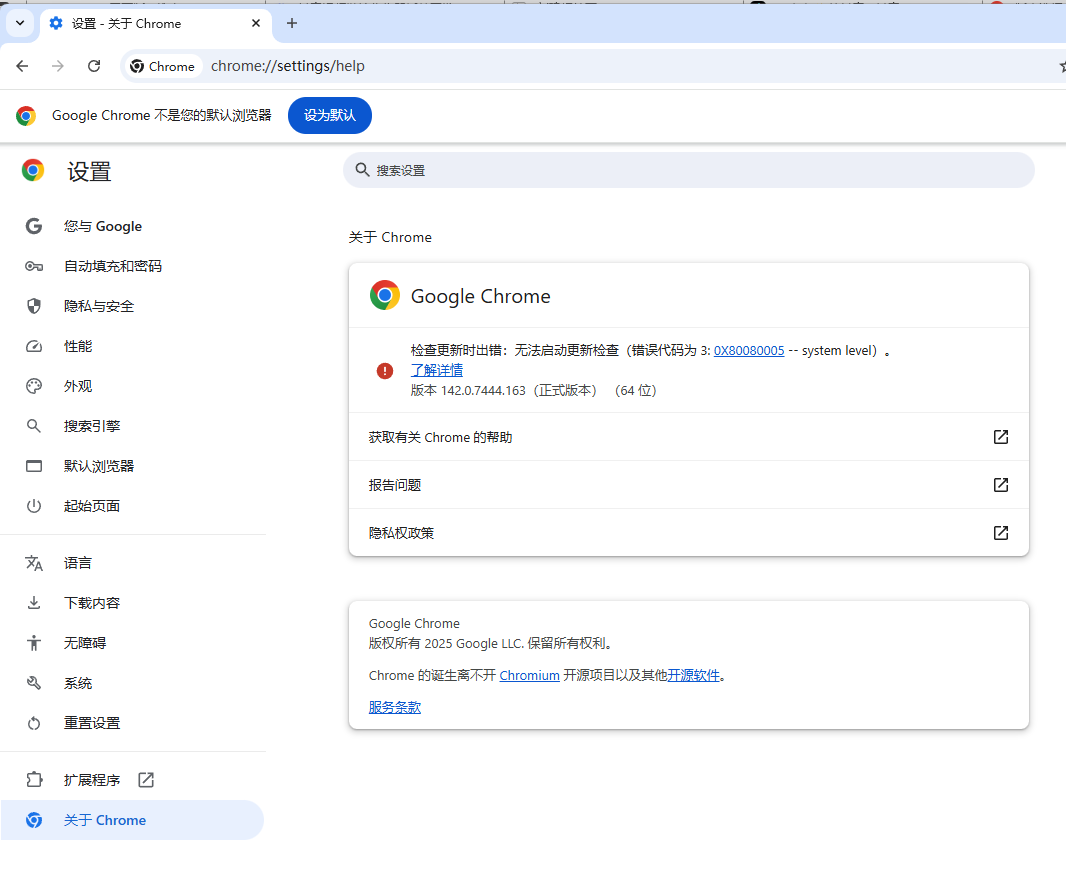Open 扩展程序 extensions page
Viewport: 1066px width, 870px height.
[133, 780]
